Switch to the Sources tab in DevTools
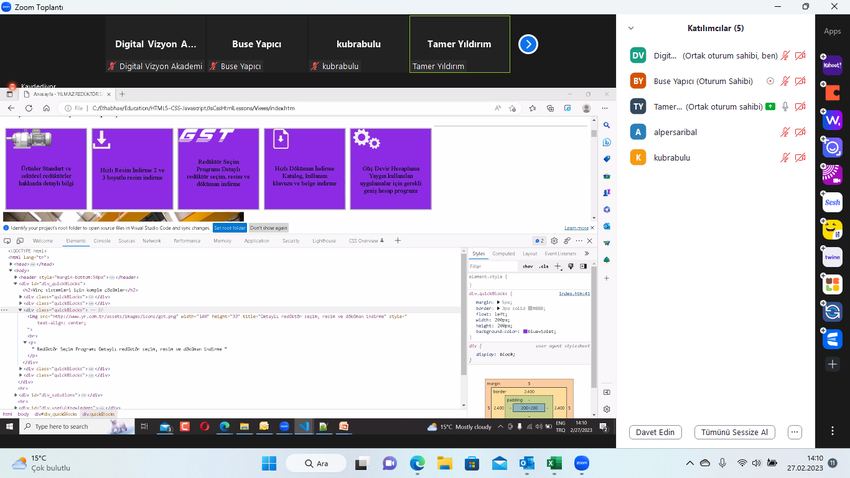The image size is (850, 478). pyautogui.click(x=126, y=241)
